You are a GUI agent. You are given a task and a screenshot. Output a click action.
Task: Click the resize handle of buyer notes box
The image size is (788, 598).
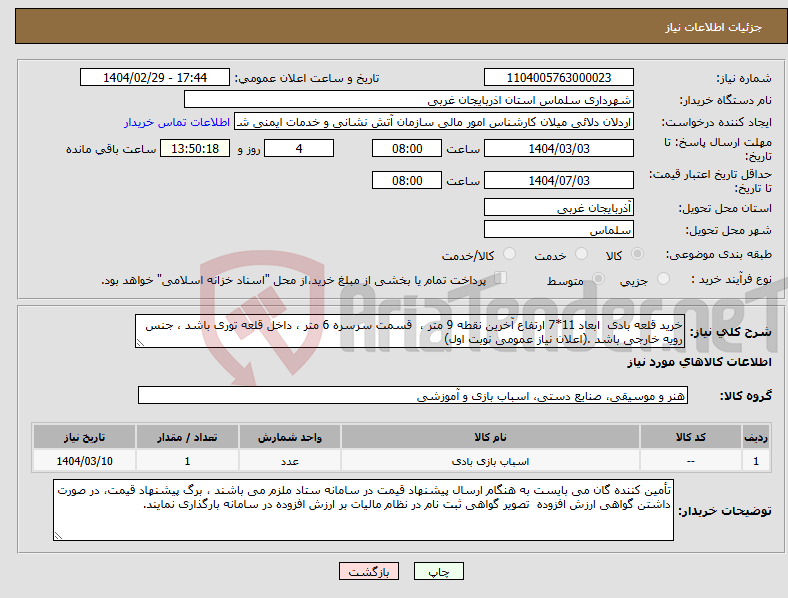[x=58, y=536]
